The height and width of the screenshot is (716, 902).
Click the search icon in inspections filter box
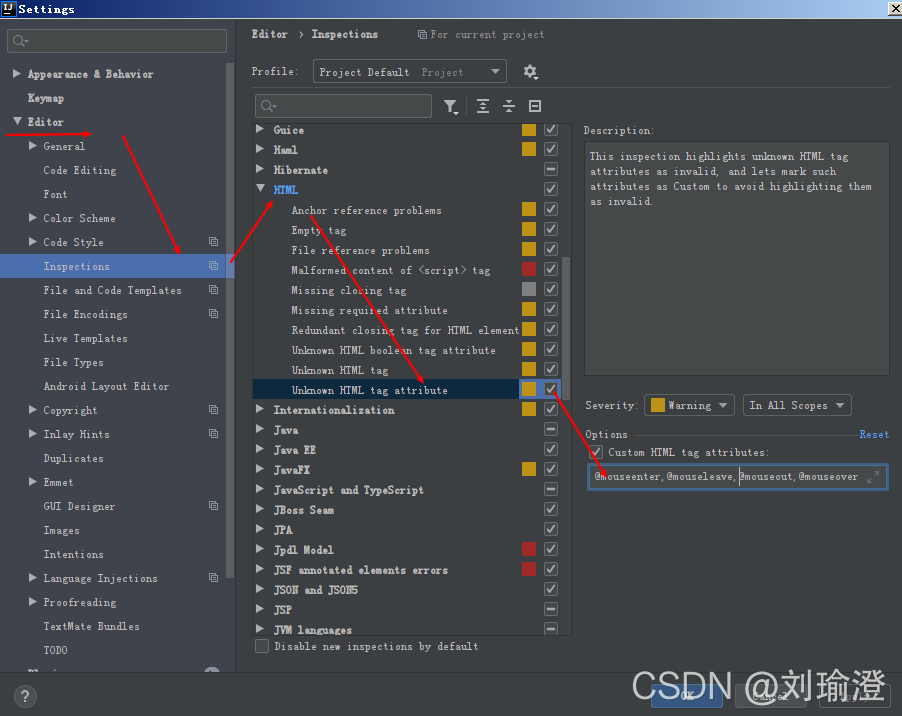[268, 106]
